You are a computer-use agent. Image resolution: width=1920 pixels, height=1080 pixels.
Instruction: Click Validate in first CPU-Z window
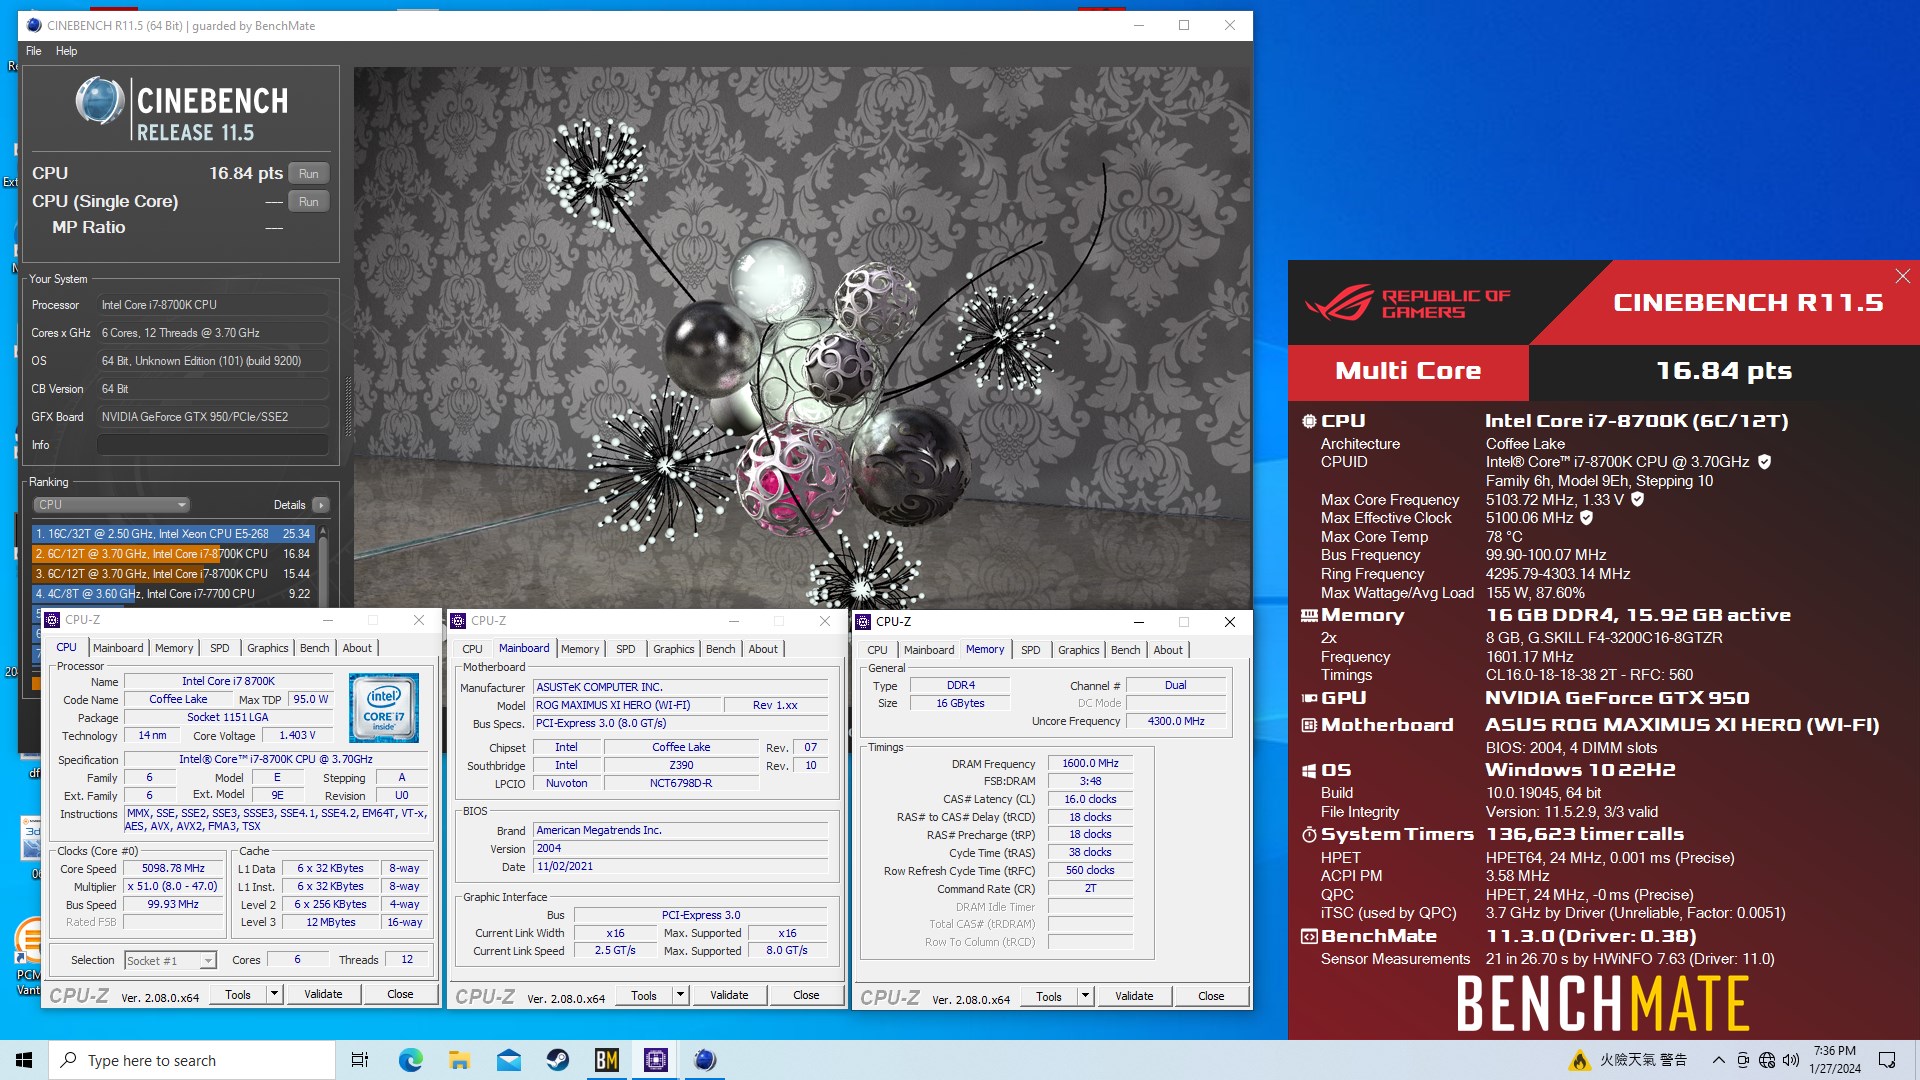[323, 994]
